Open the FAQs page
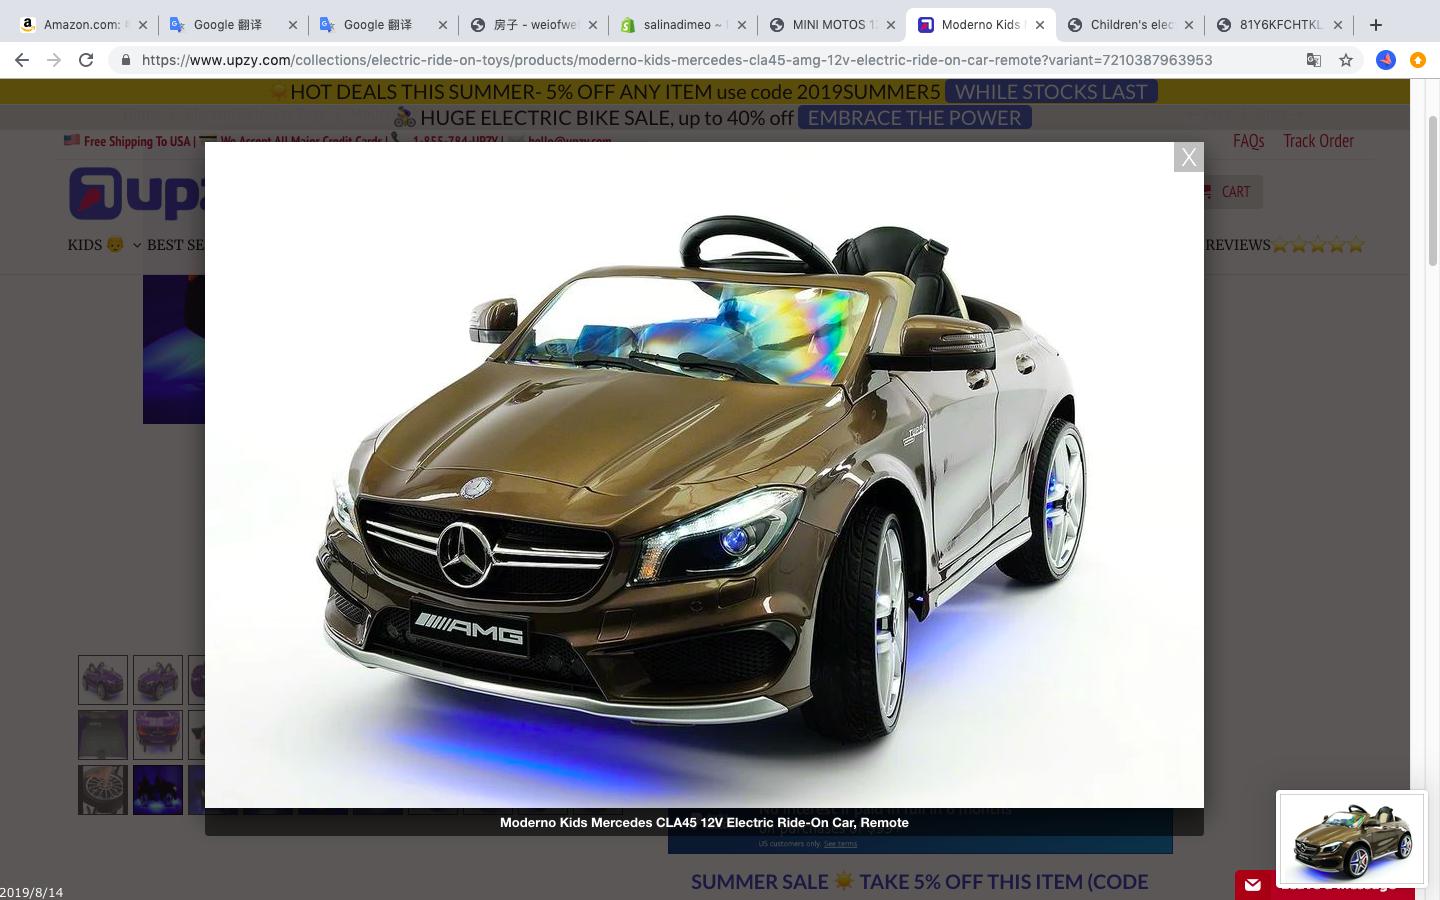1440x900 pixels. point(1248,141)
